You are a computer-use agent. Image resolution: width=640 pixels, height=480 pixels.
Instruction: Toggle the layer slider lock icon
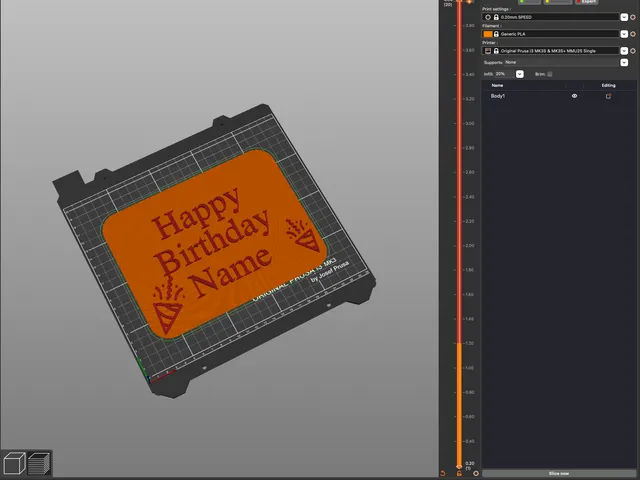[x=459, y=473]
